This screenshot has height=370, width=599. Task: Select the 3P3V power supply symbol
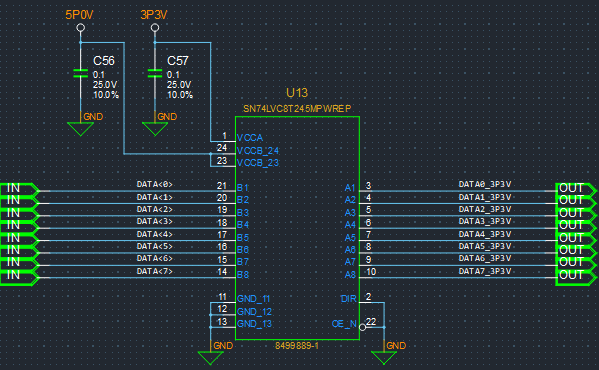pyautogui.click(x=155, y=27)
